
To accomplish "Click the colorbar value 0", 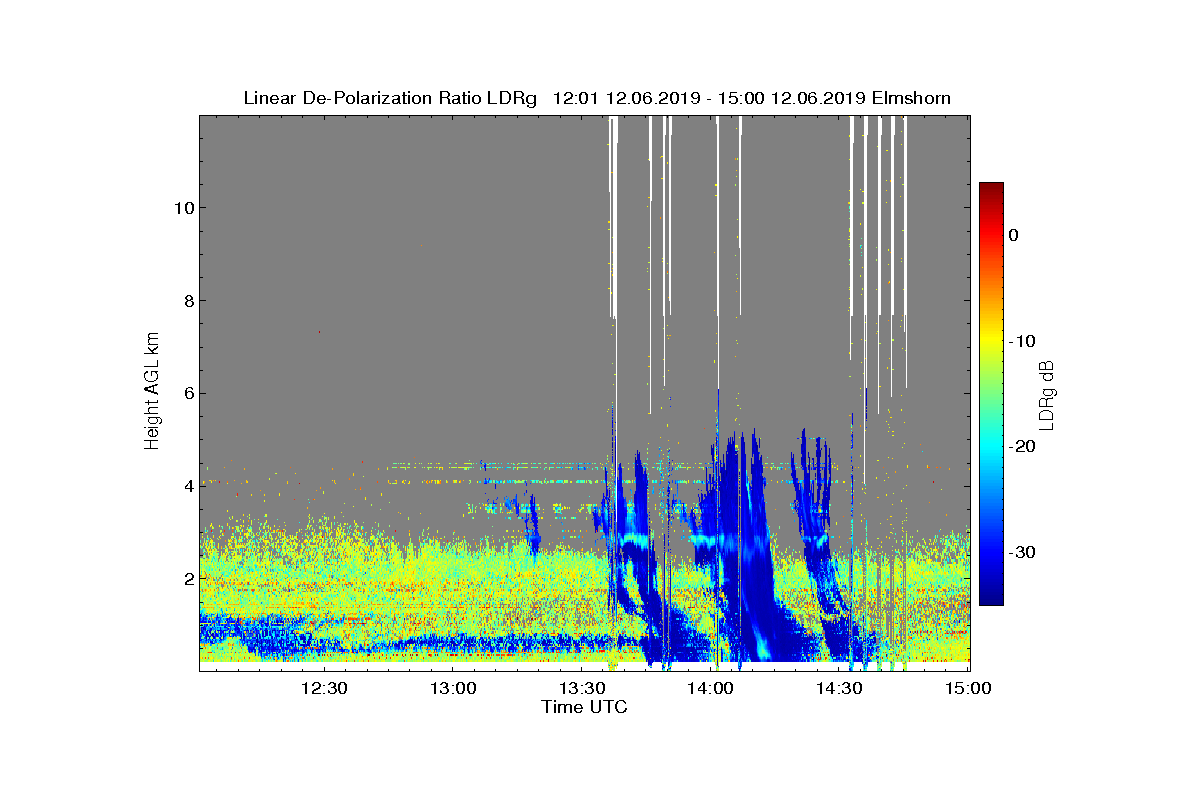I will click(x=1013, y=235).
